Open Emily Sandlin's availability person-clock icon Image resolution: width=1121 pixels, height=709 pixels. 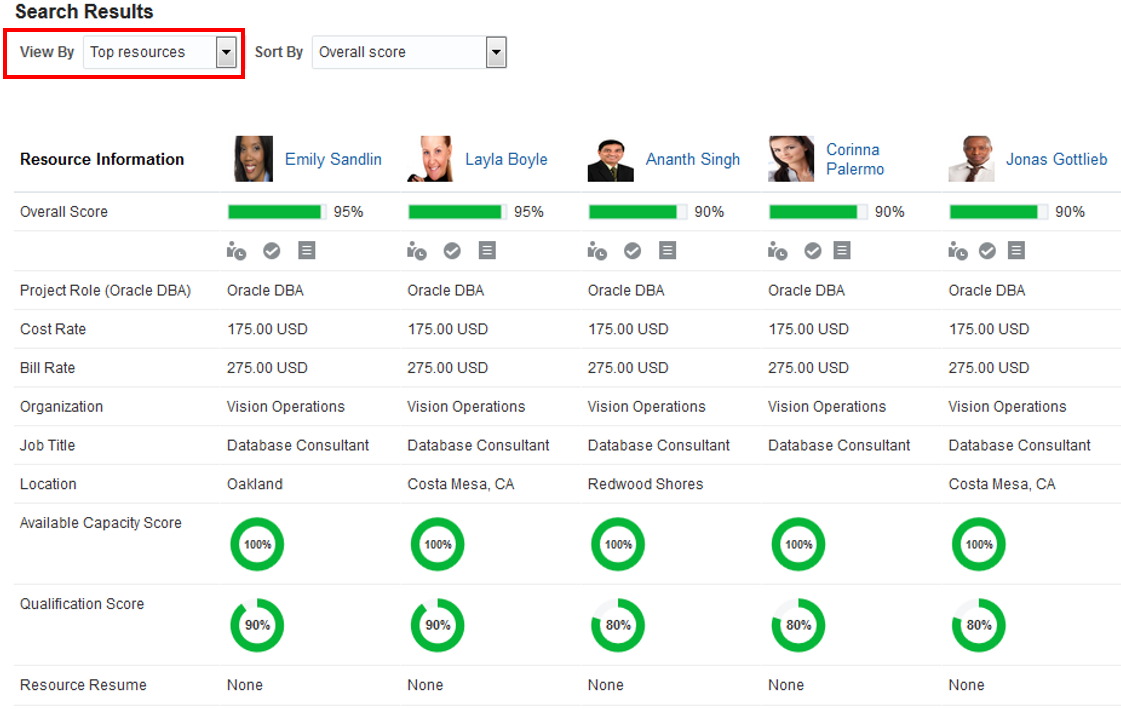click(x=236, y=251)
